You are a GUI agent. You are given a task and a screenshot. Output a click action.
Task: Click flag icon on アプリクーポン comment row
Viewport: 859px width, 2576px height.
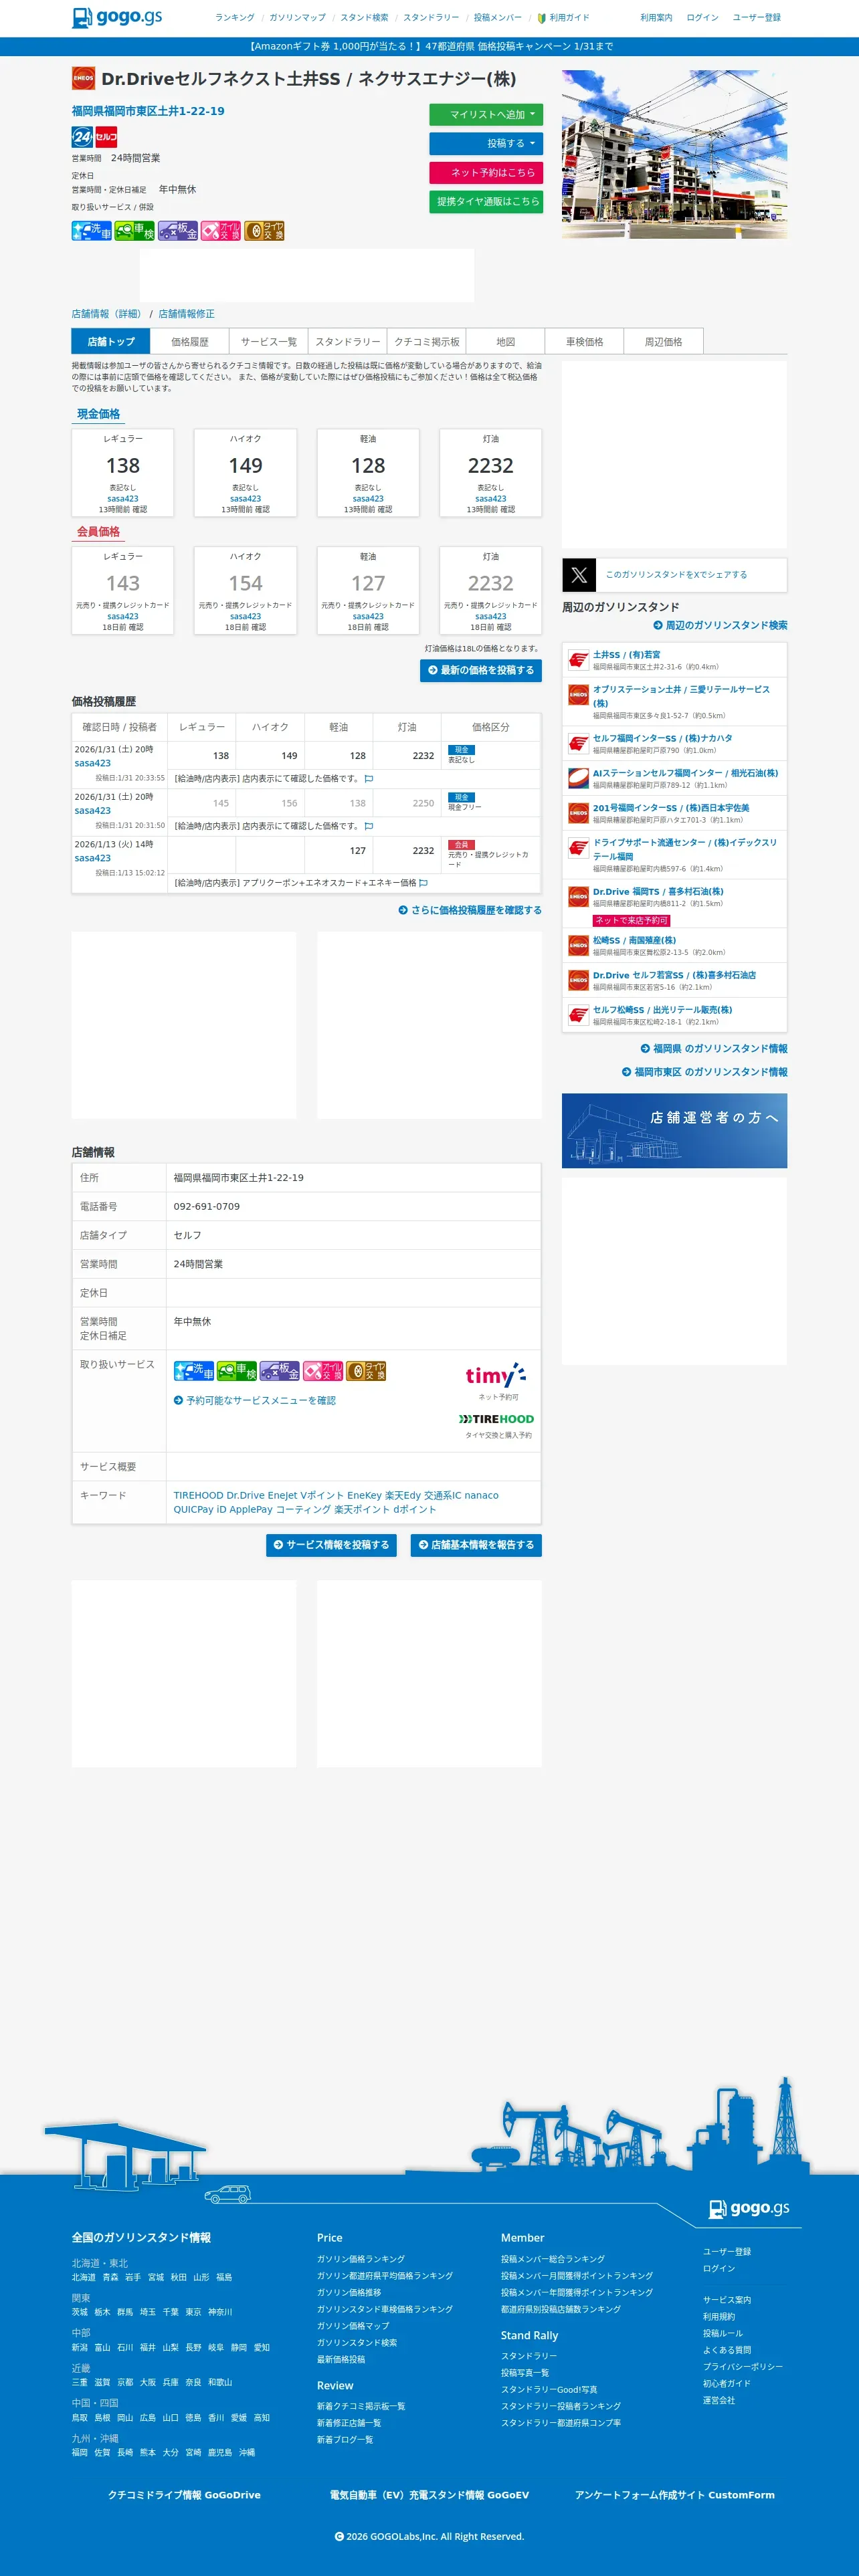pyautogui.click(x=423, y=883)
